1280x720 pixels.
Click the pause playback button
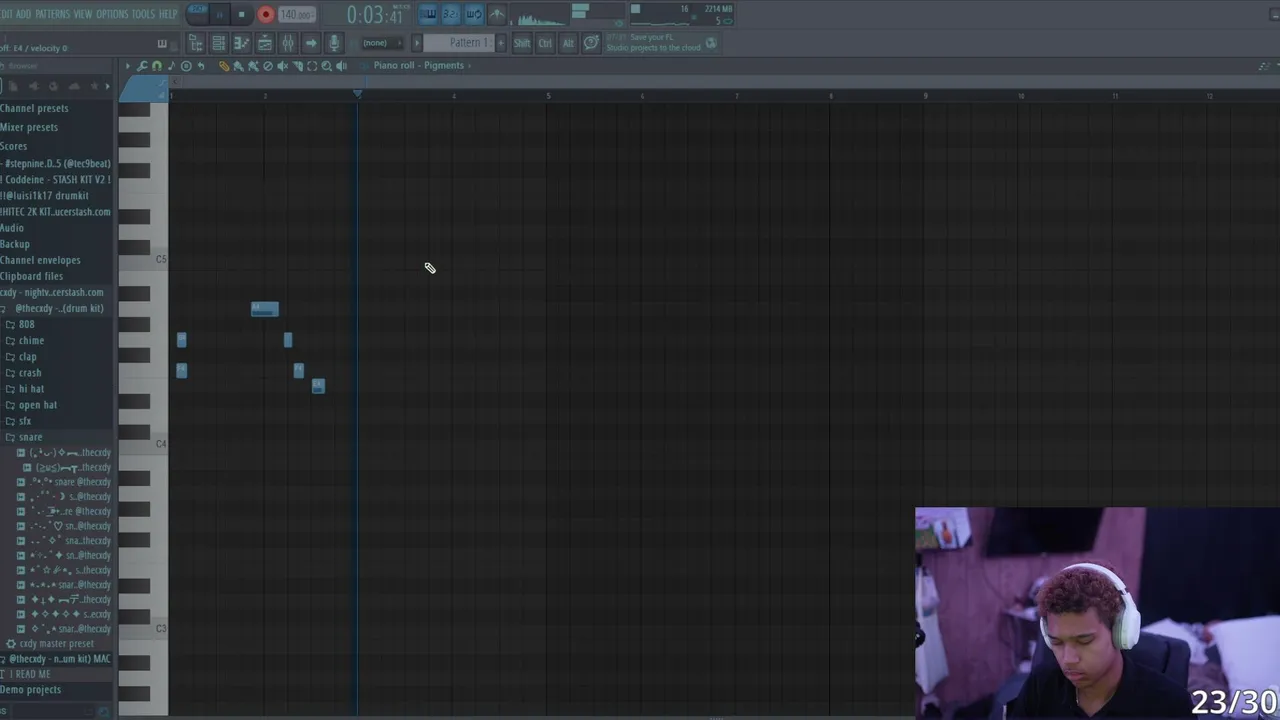(x=220, y=14)
